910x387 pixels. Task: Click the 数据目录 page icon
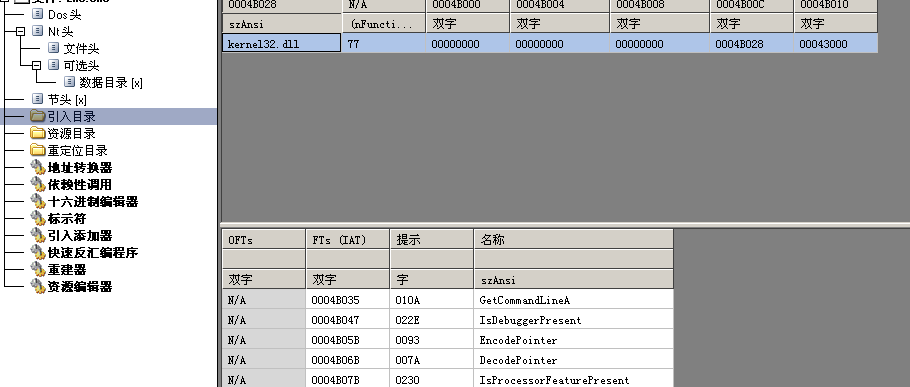tap(70, 82)
